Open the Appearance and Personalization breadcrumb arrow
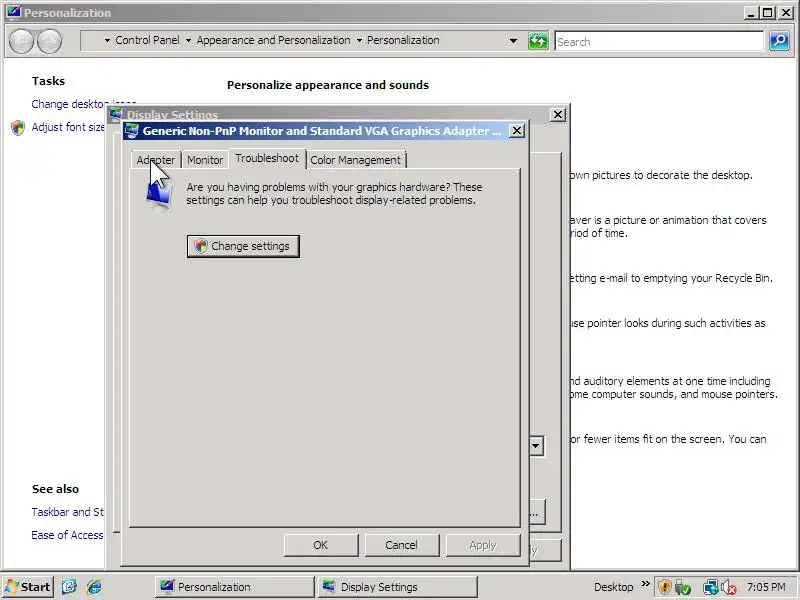The width and height of the screenshot is (800, 600). point(359,40)
